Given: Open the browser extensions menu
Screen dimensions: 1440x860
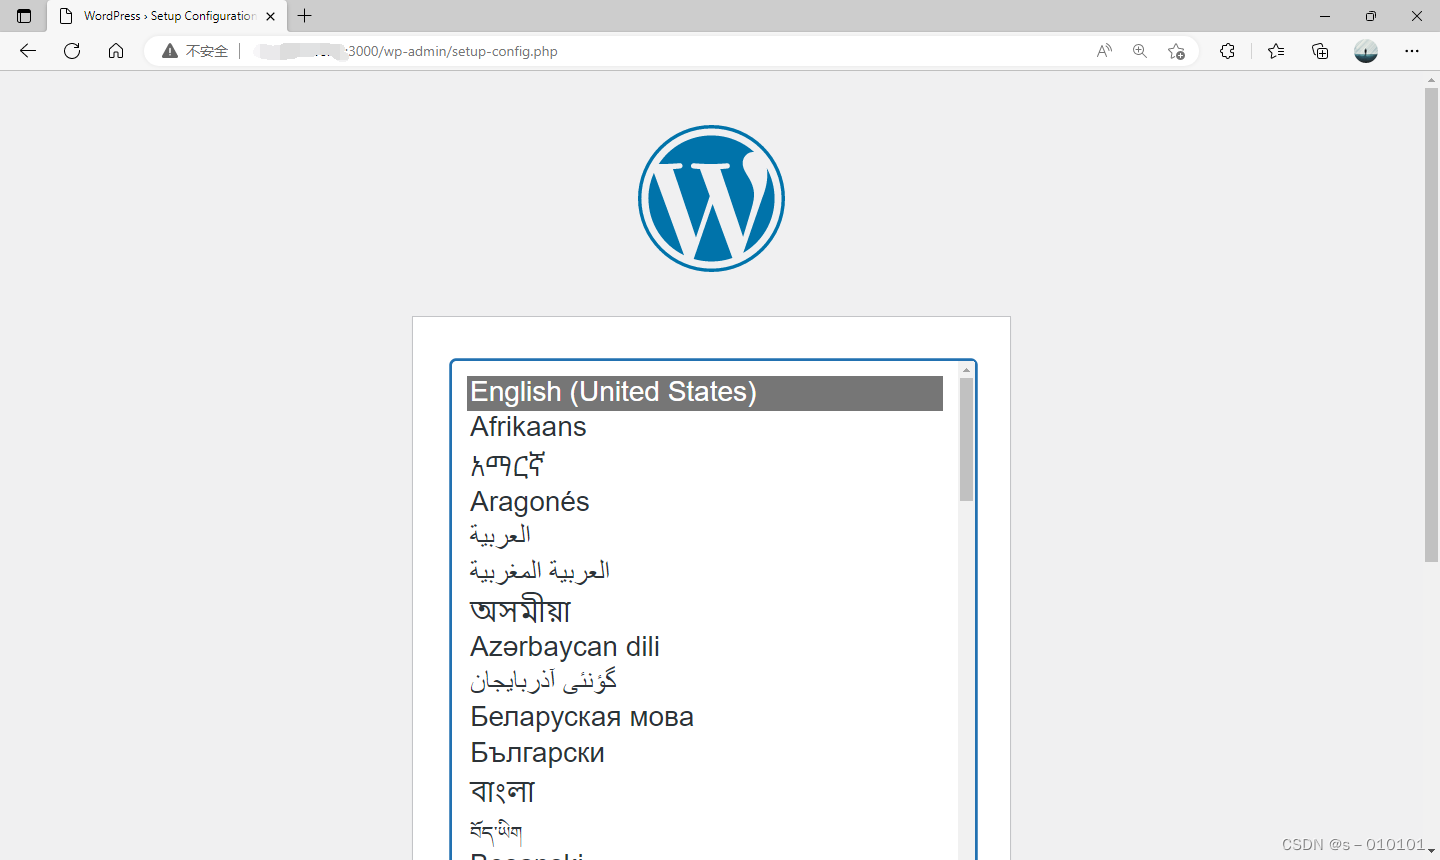Looking at the screenshot, I should click(1228, 51).
